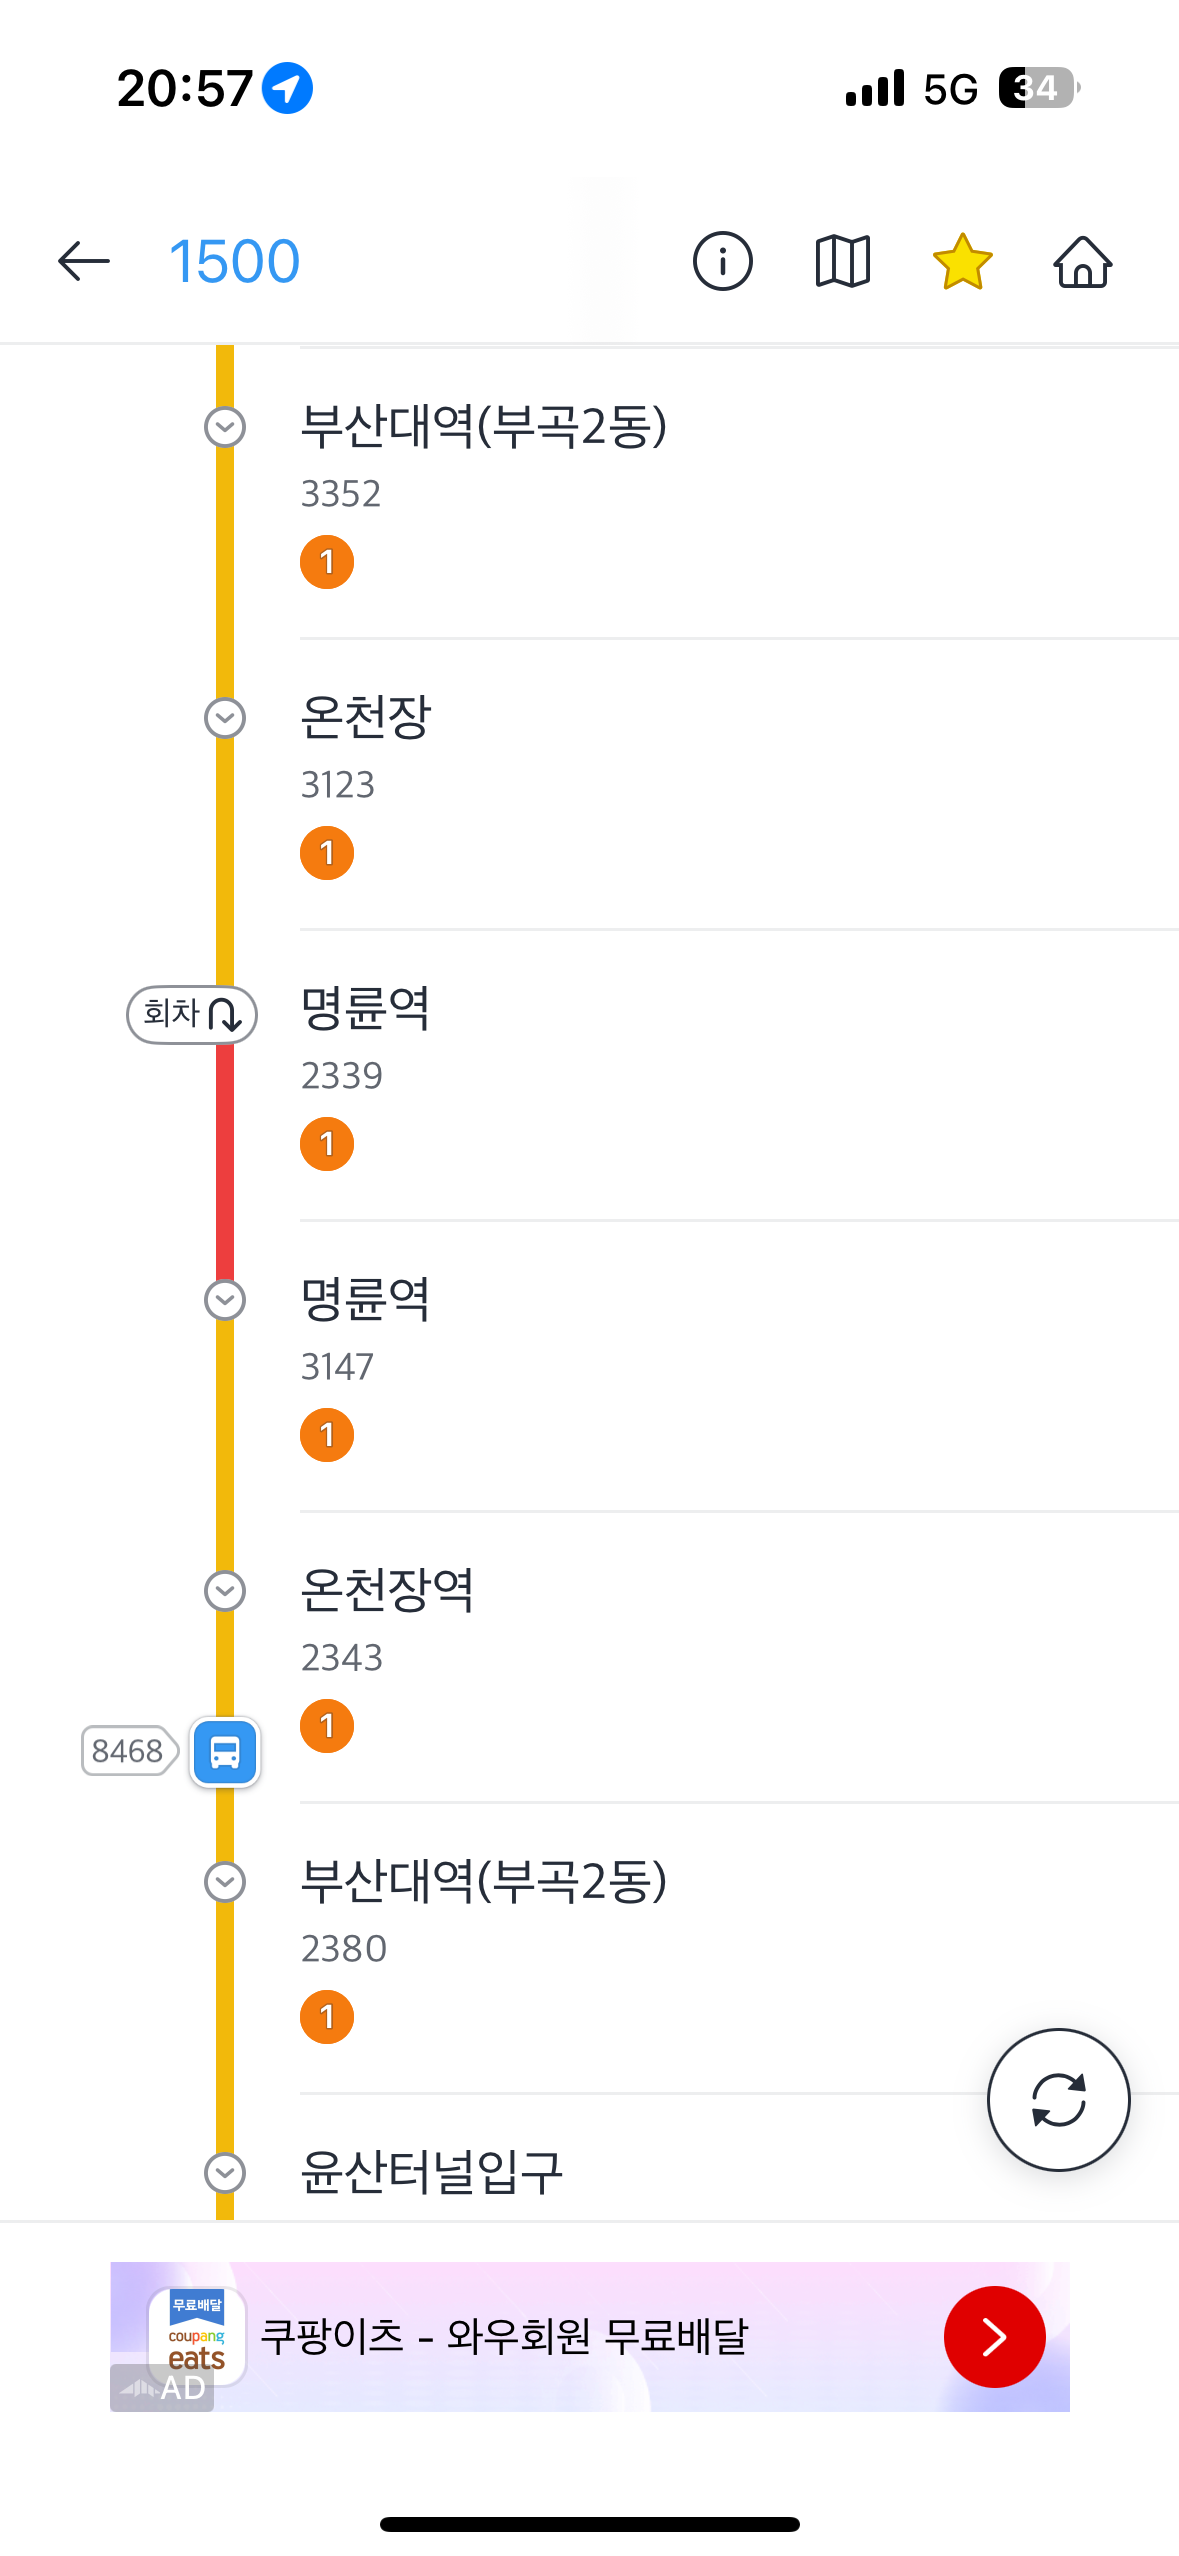The image size is (1179, 2556).
Task: Tap subway line 1 badge under 온천장
Action: click(x=327, y=853)
